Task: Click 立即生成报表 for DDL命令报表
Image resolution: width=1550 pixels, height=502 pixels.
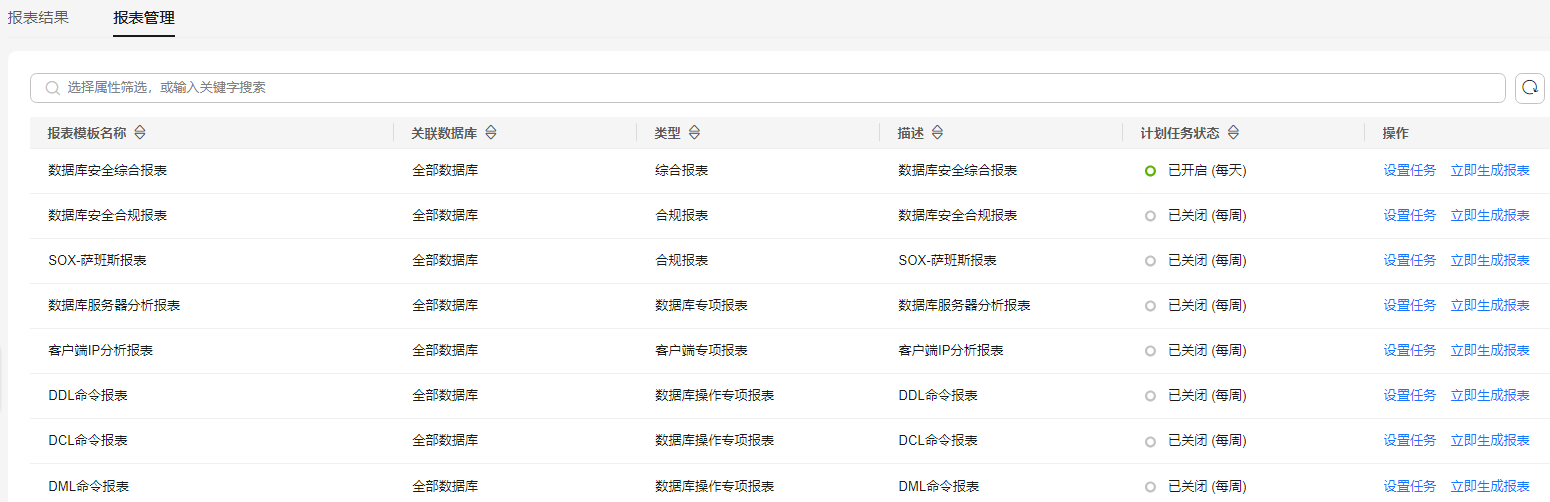Action: point(1490,395)
